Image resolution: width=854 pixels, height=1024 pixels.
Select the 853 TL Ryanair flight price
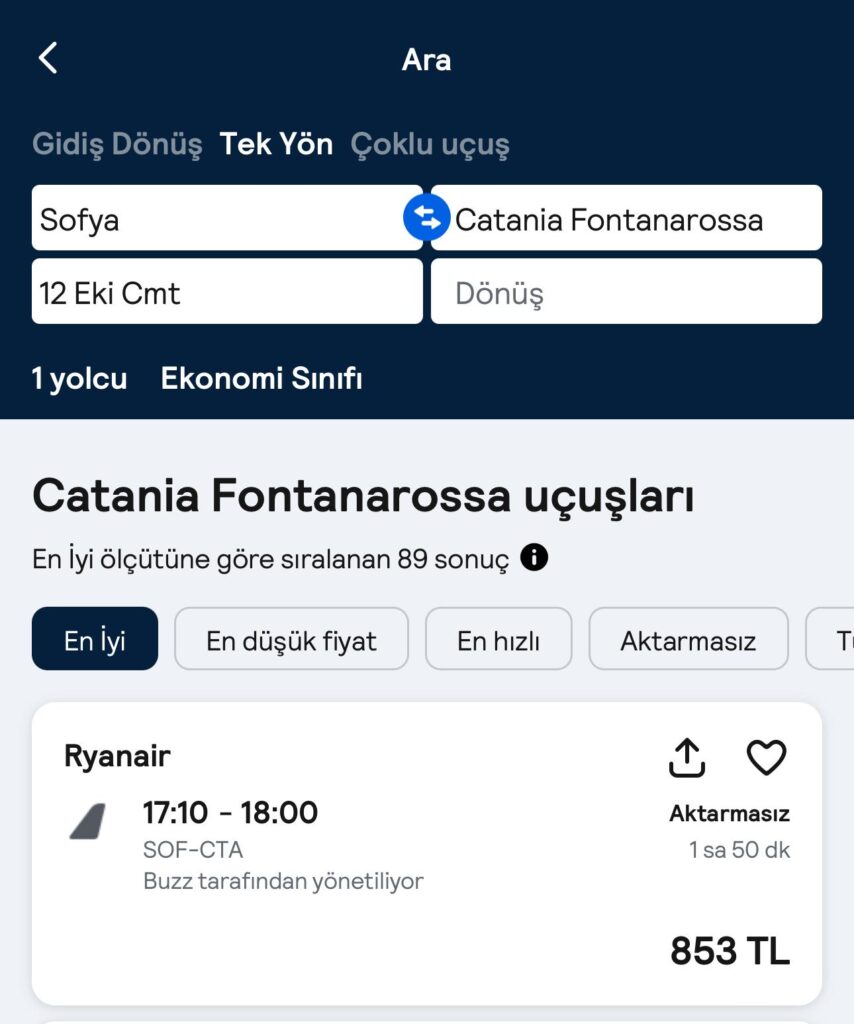(730, 950)
